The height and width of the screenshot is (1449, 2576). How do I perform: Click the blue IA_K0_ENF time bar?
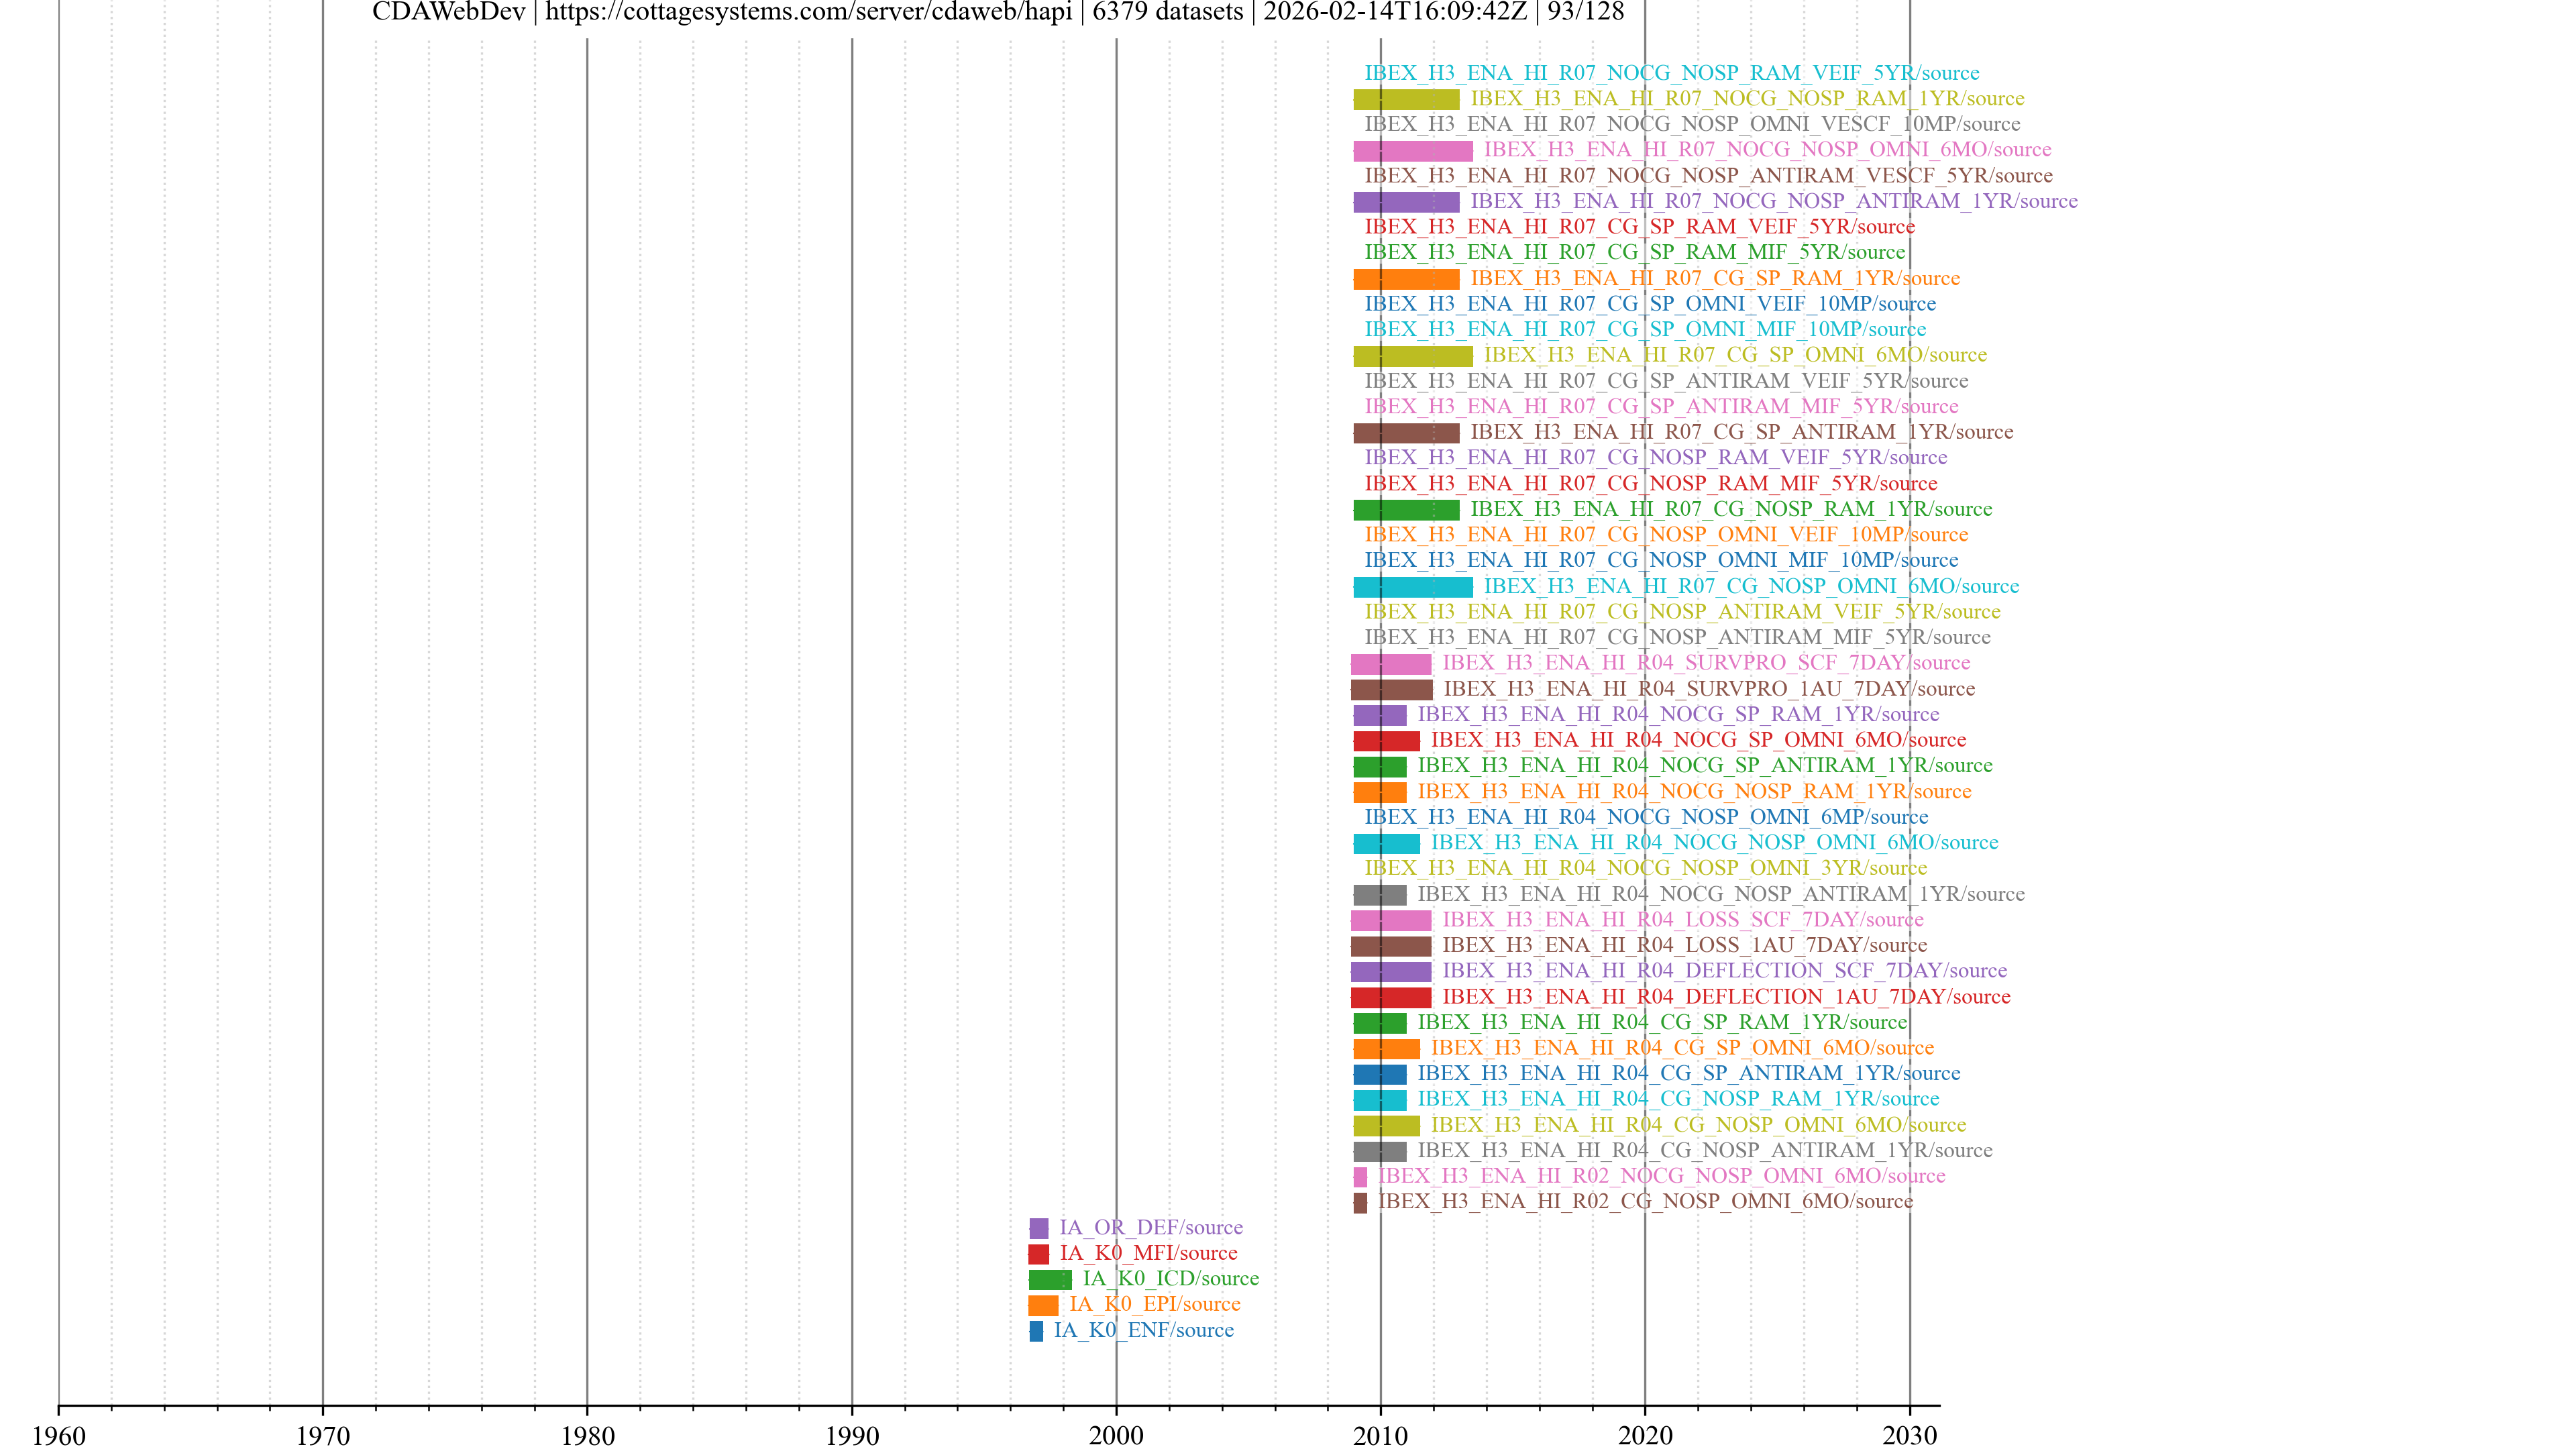click(x=1036, y=1331)
